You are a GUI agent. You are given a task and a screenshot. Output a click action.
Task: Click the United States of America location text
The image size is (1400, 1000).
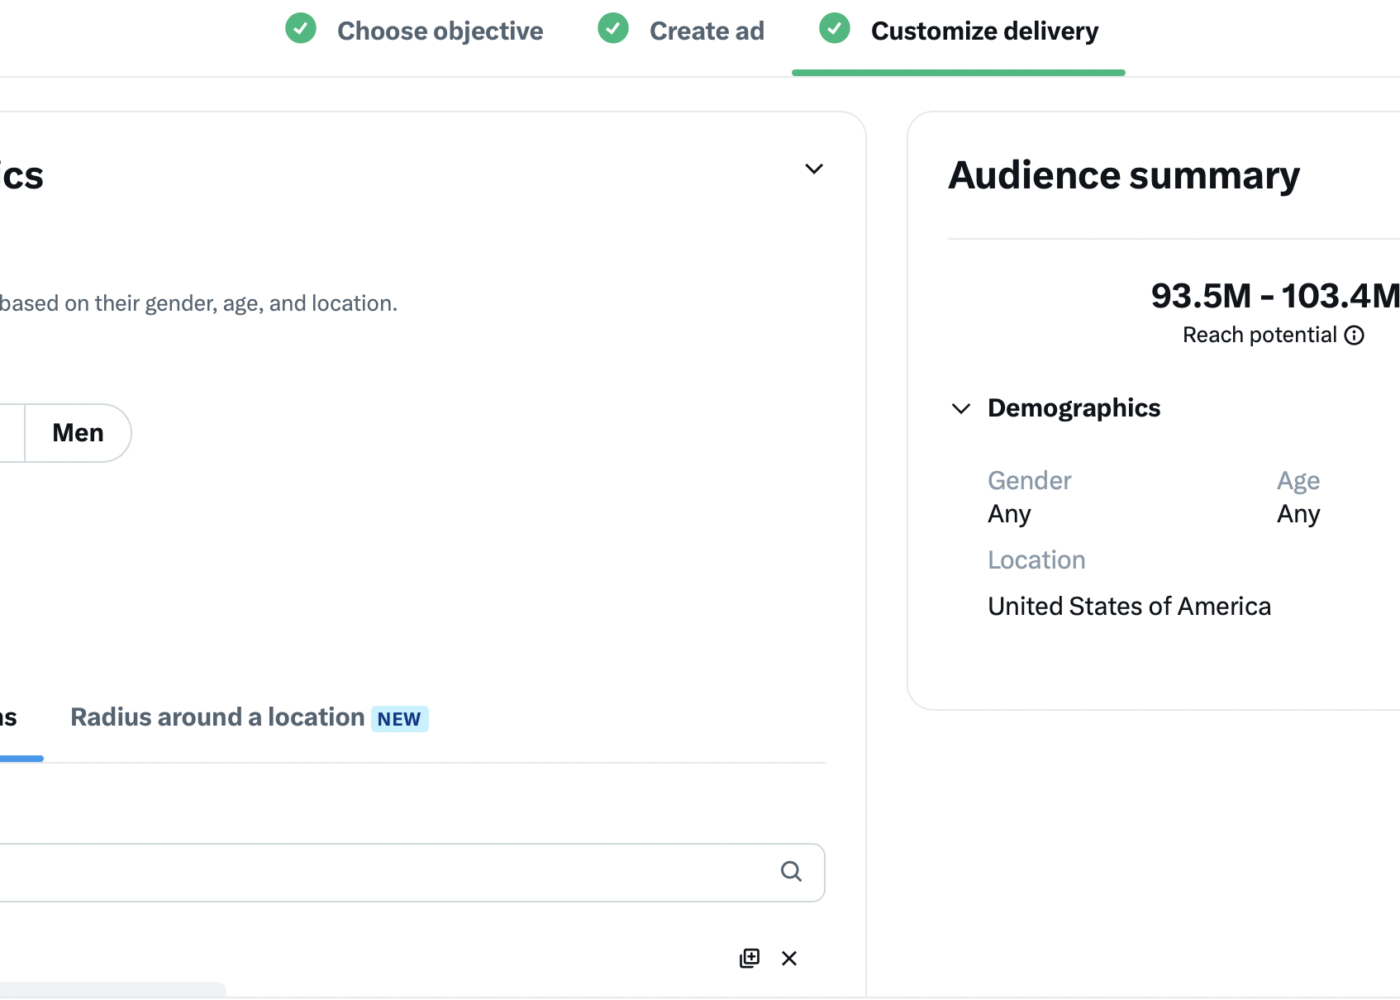point(1129,606)
